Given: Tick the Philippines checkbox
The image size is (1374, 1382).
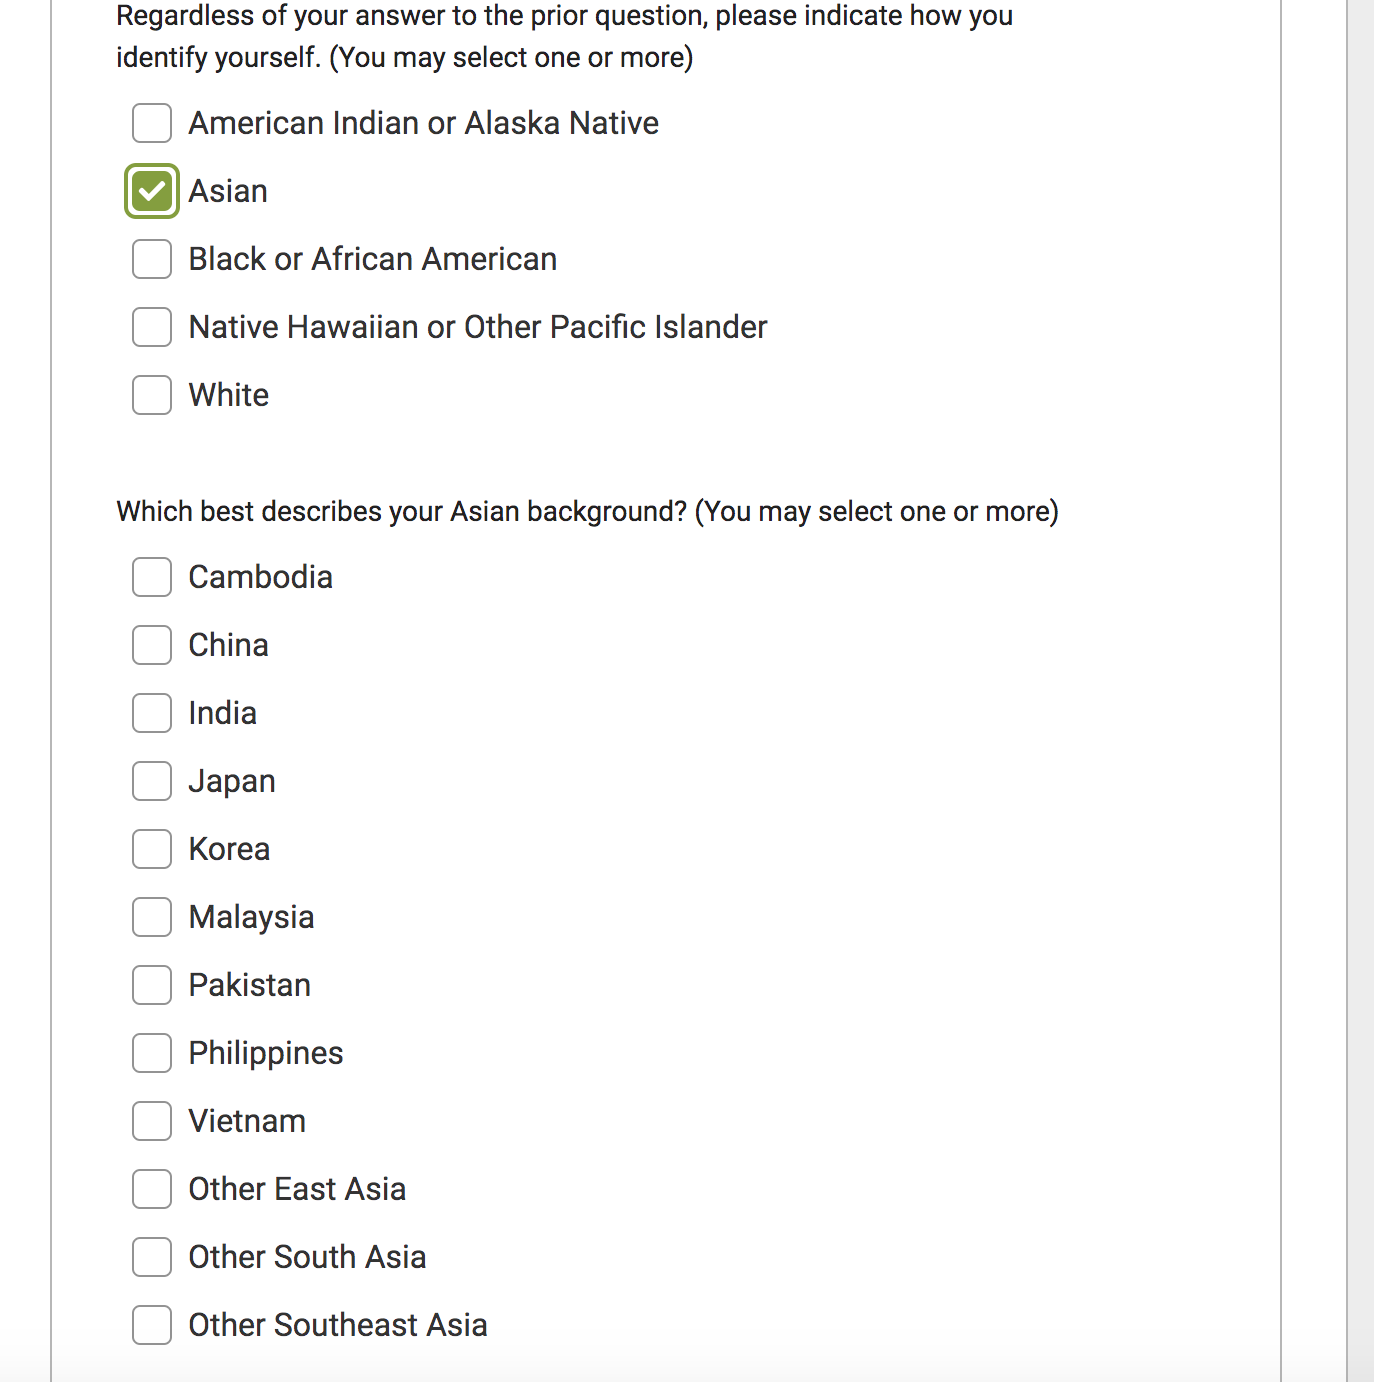Looking at the screenshot, I should click(152, 1053).
